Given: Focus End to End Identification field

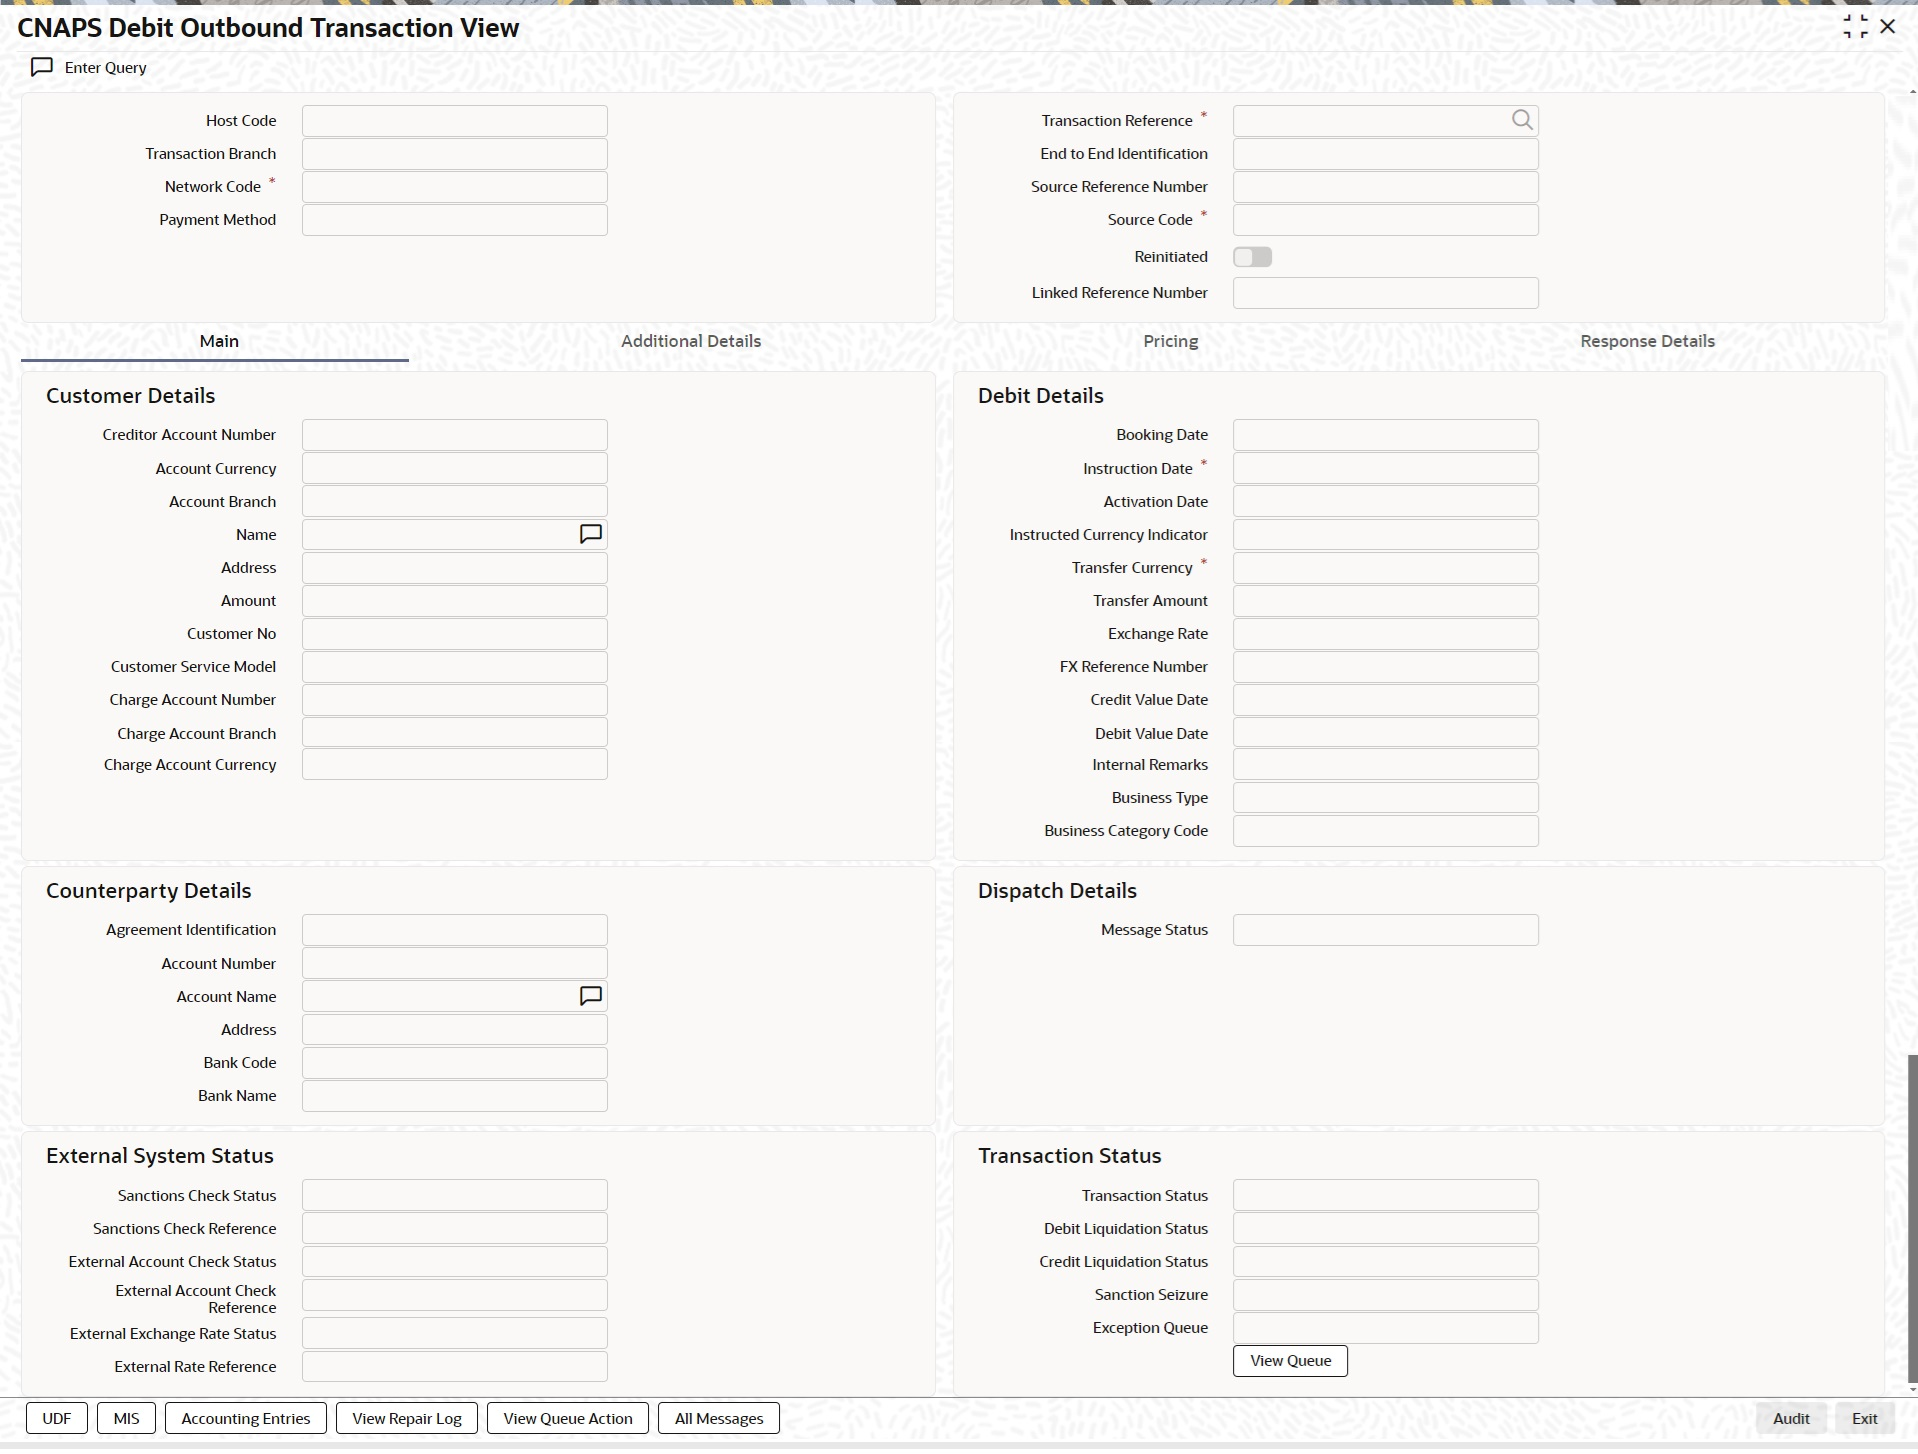Looking at the screenshot, I should click(1386, 154).
